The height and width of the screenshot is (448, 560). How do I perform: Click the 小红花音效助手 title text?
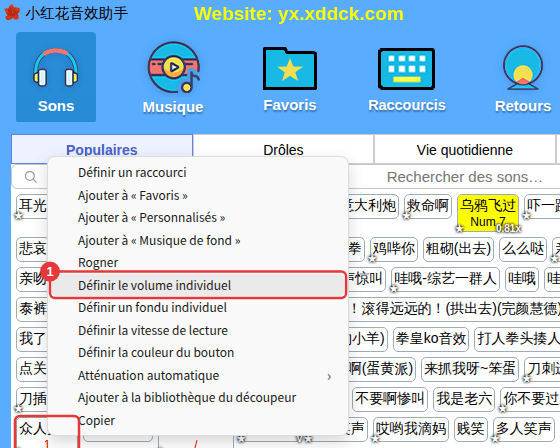click(x=76, y=13)
